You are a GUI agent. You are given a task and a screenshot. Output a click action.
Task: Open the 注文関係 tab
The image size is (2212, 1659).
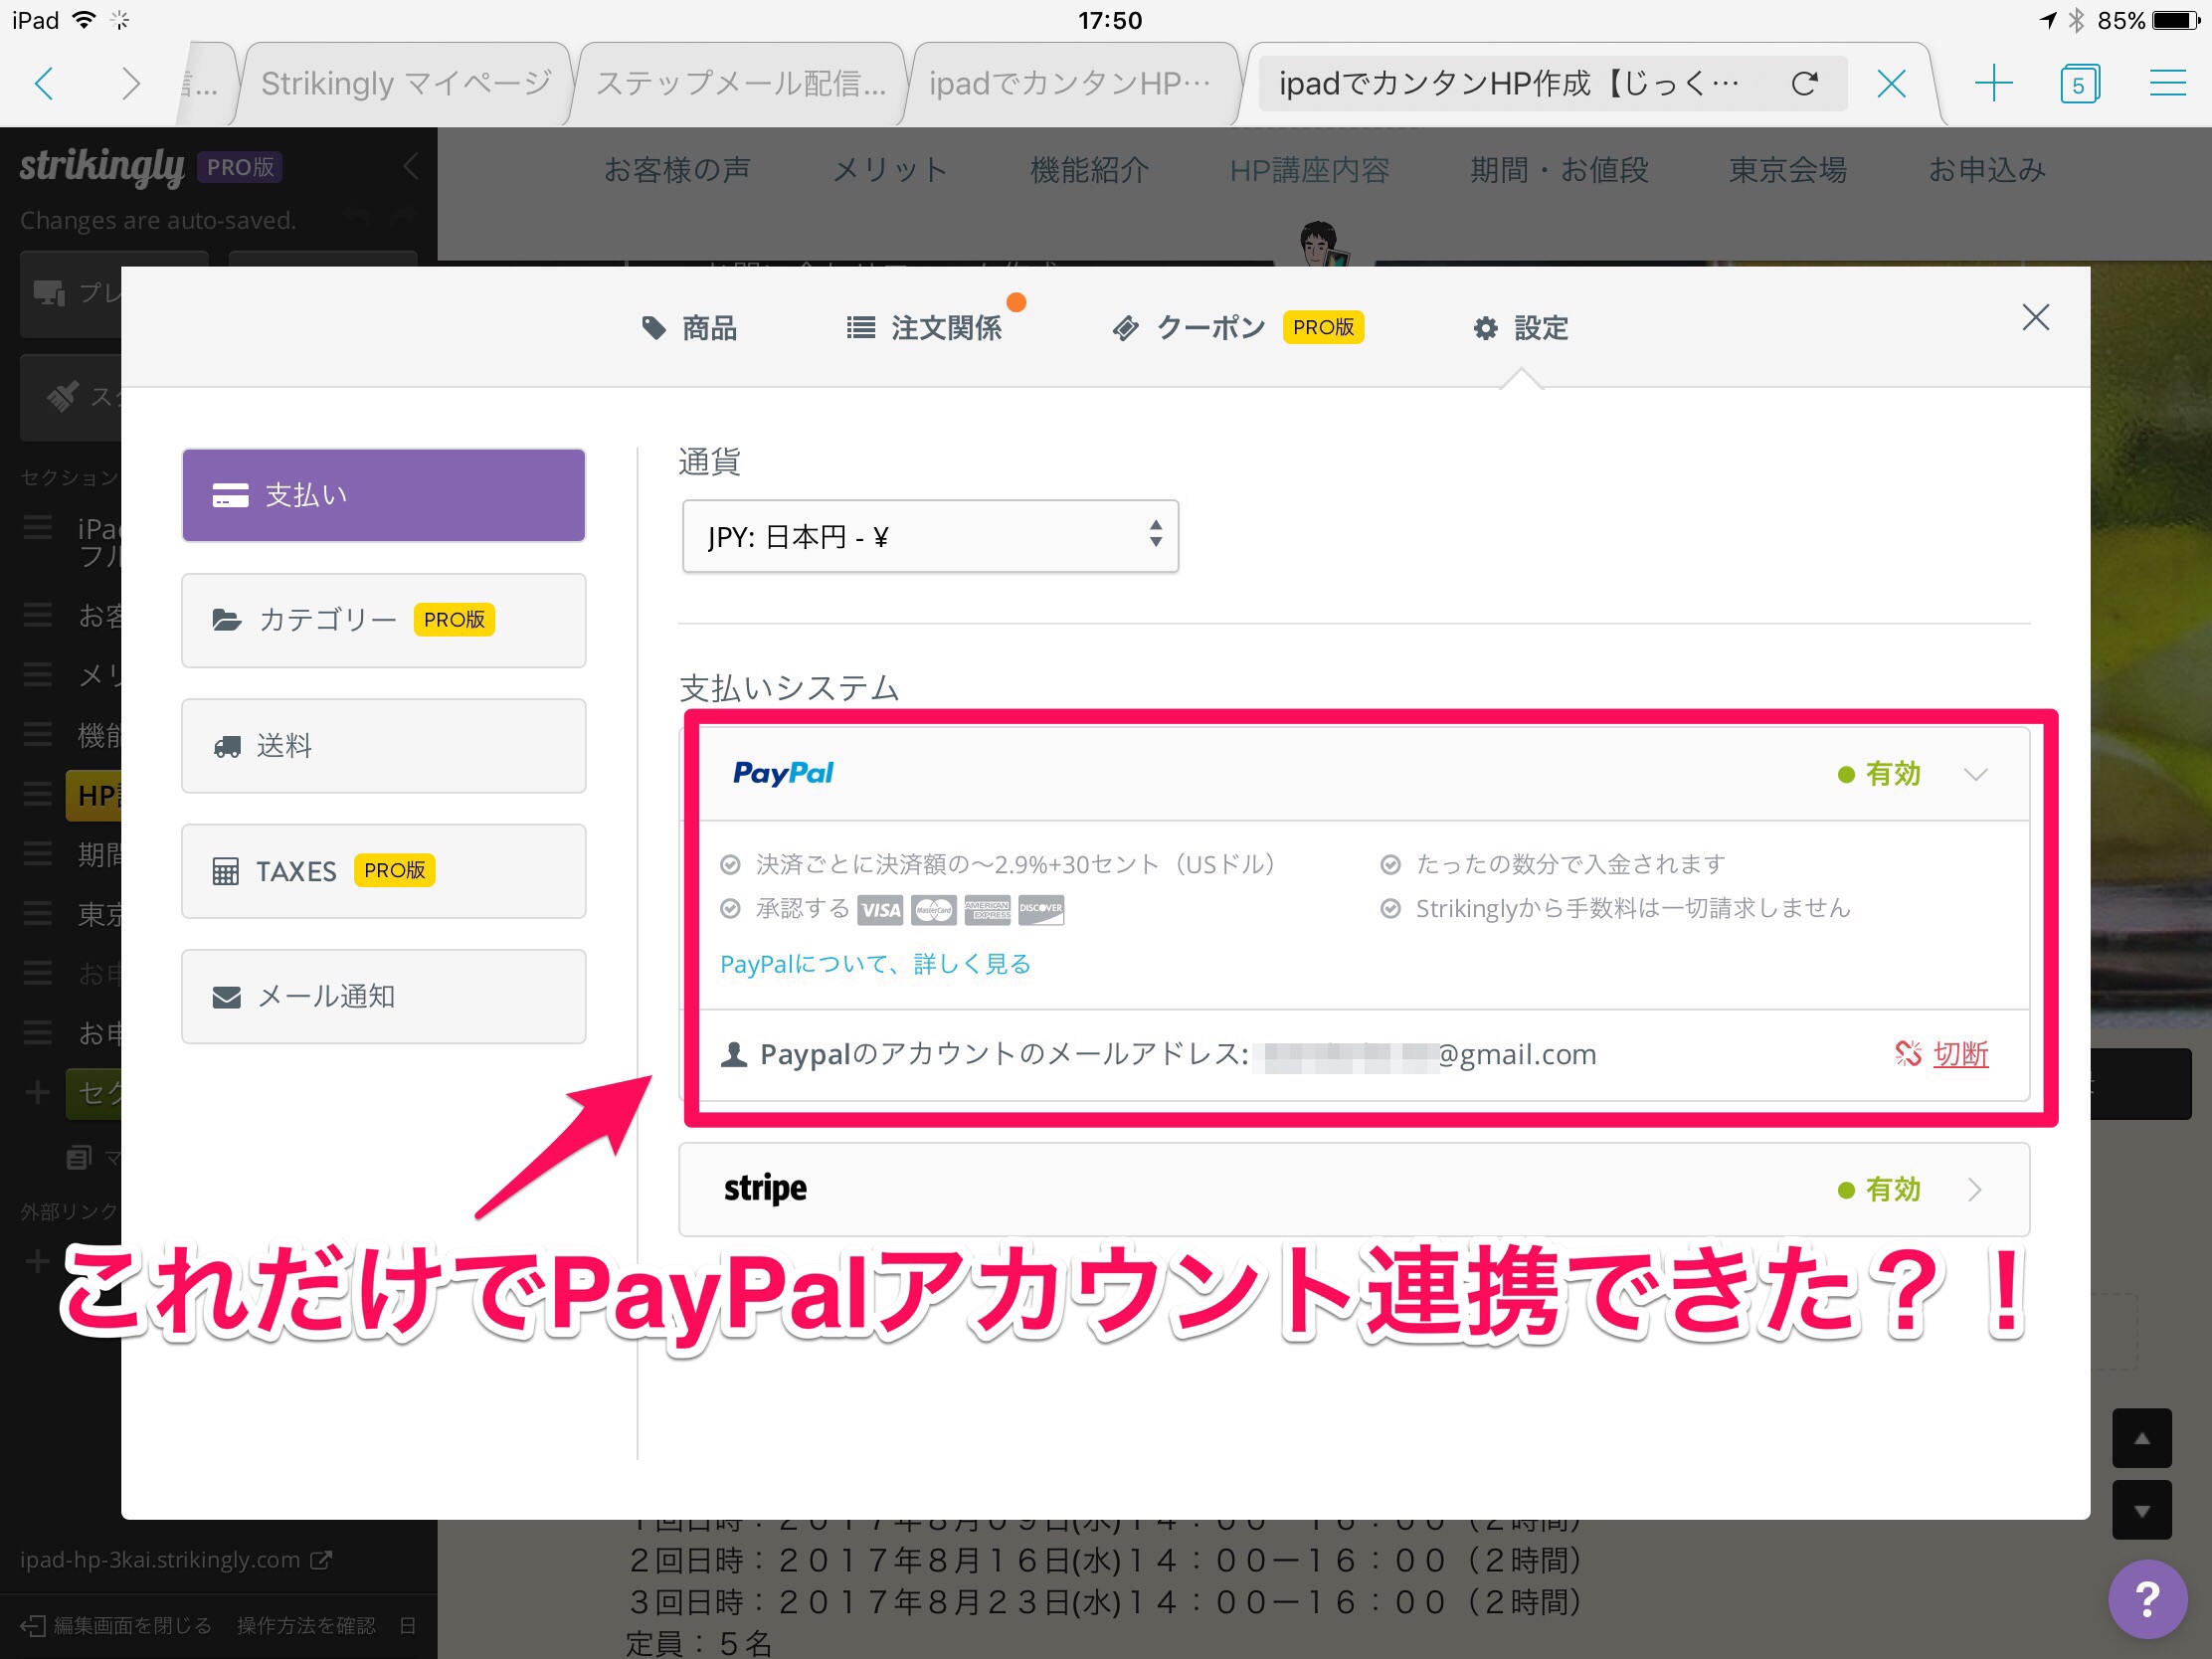[924, 328]
